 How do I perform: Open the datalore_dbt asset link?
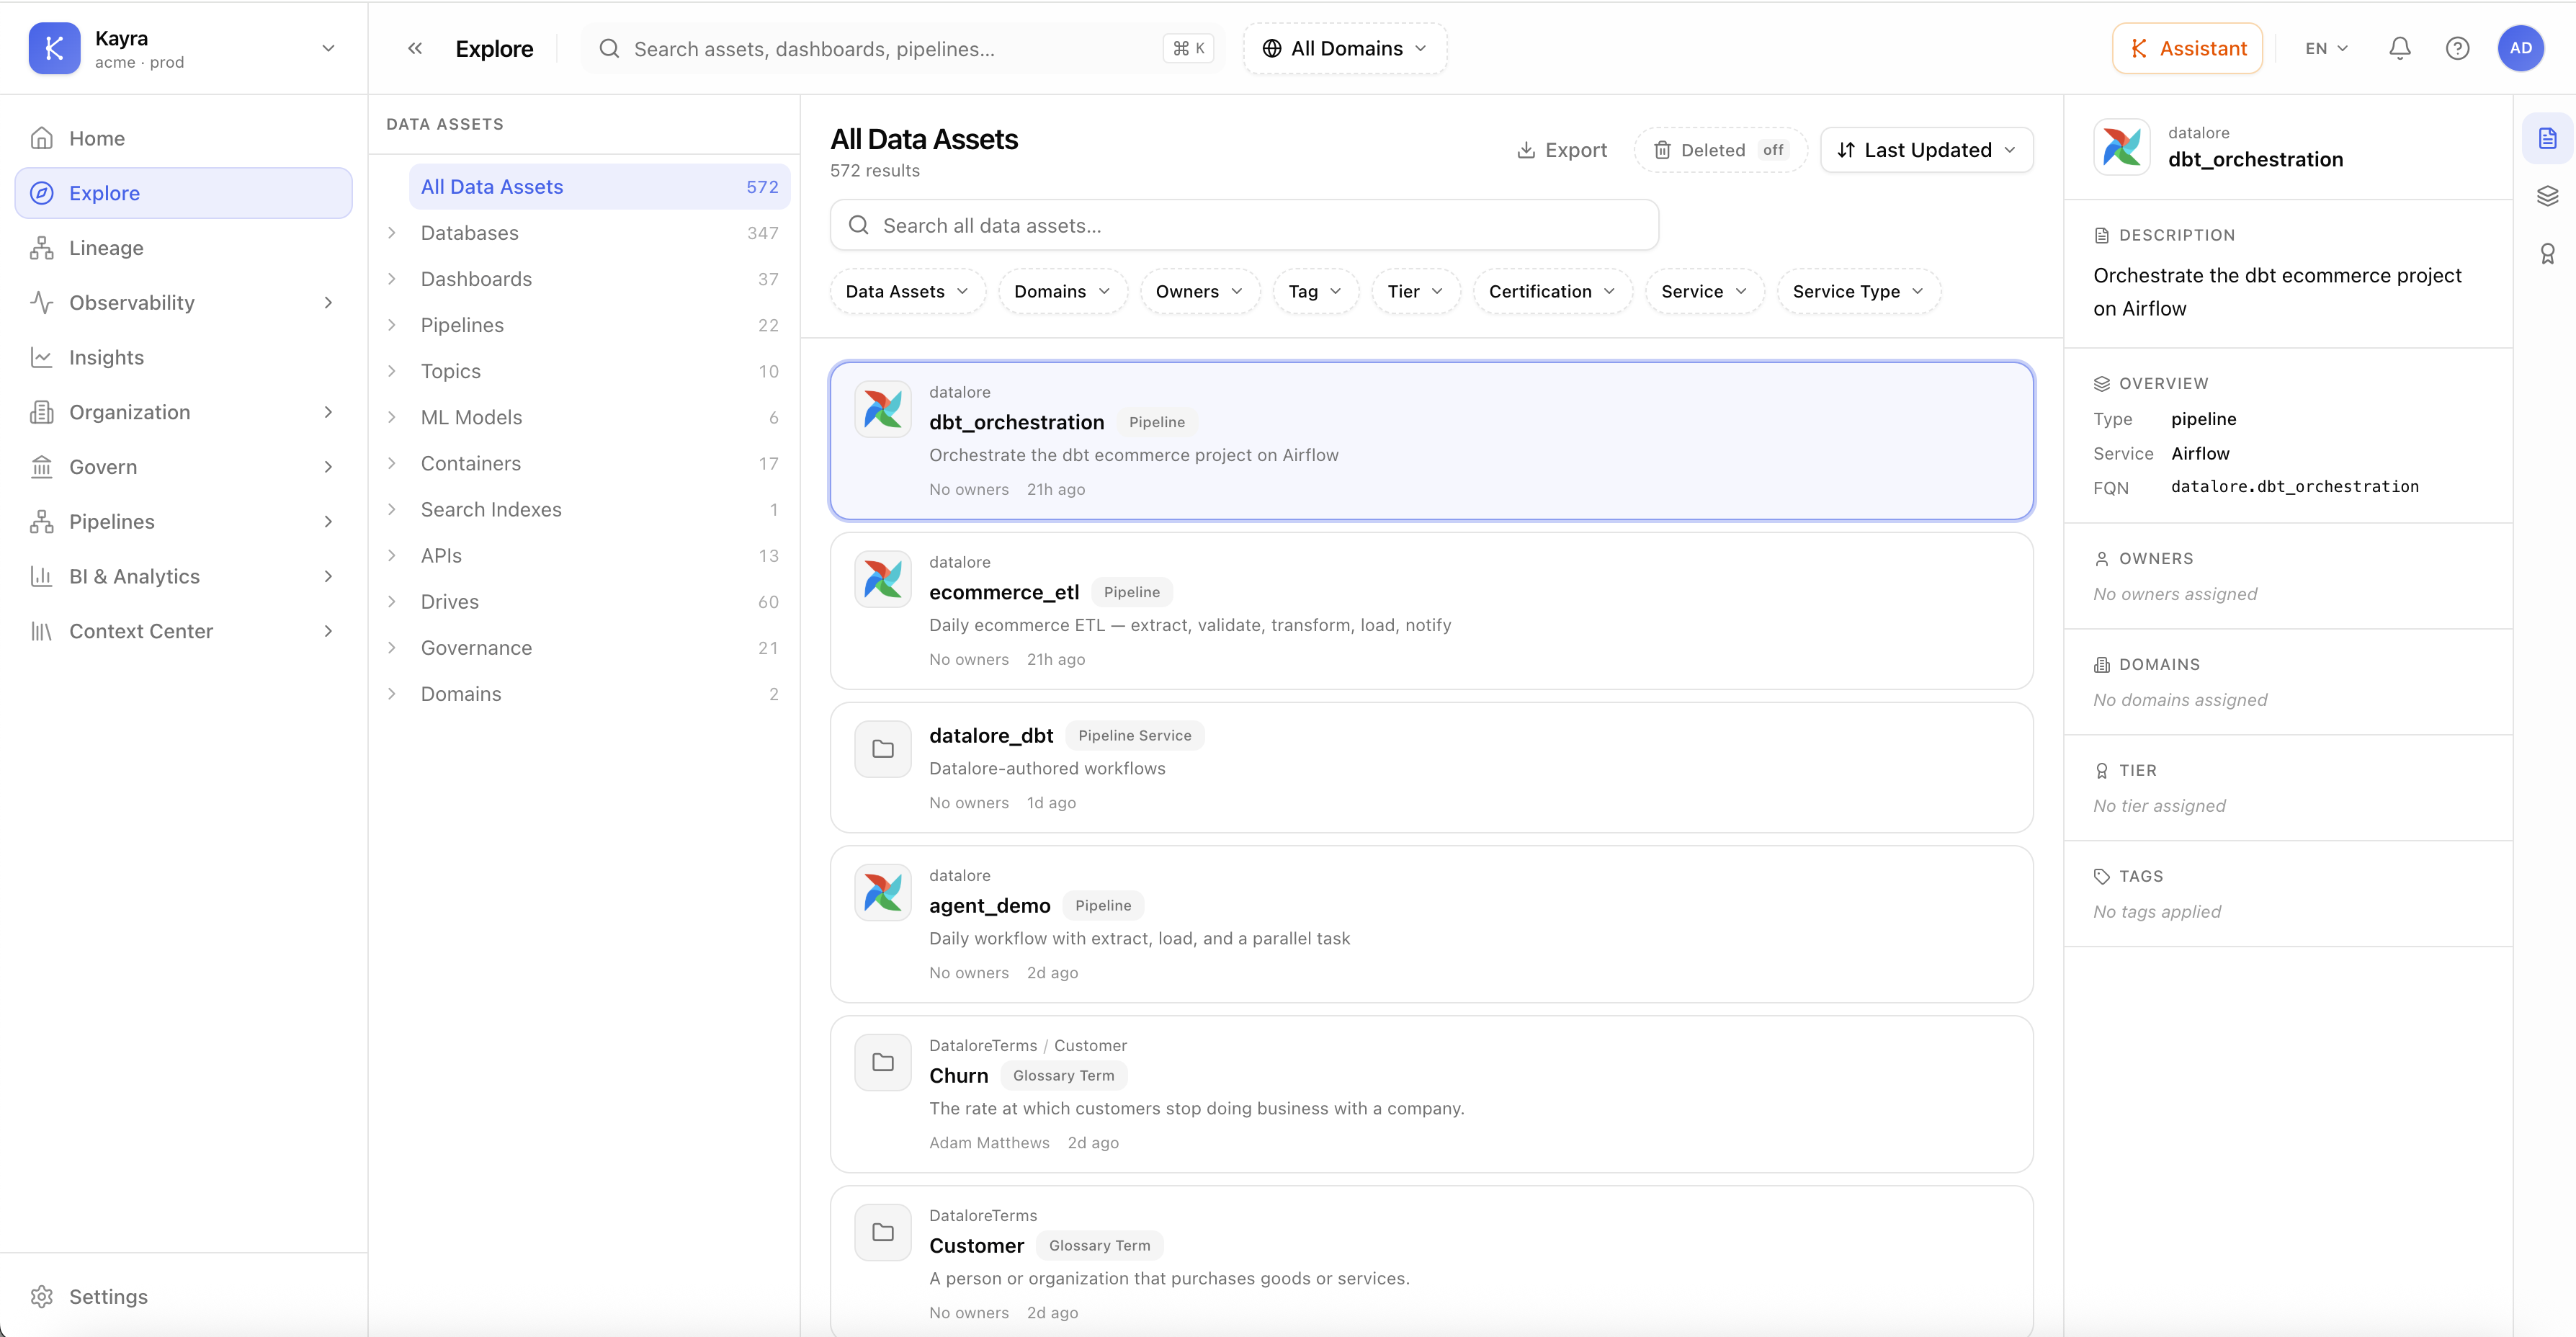tap(991, 735)
